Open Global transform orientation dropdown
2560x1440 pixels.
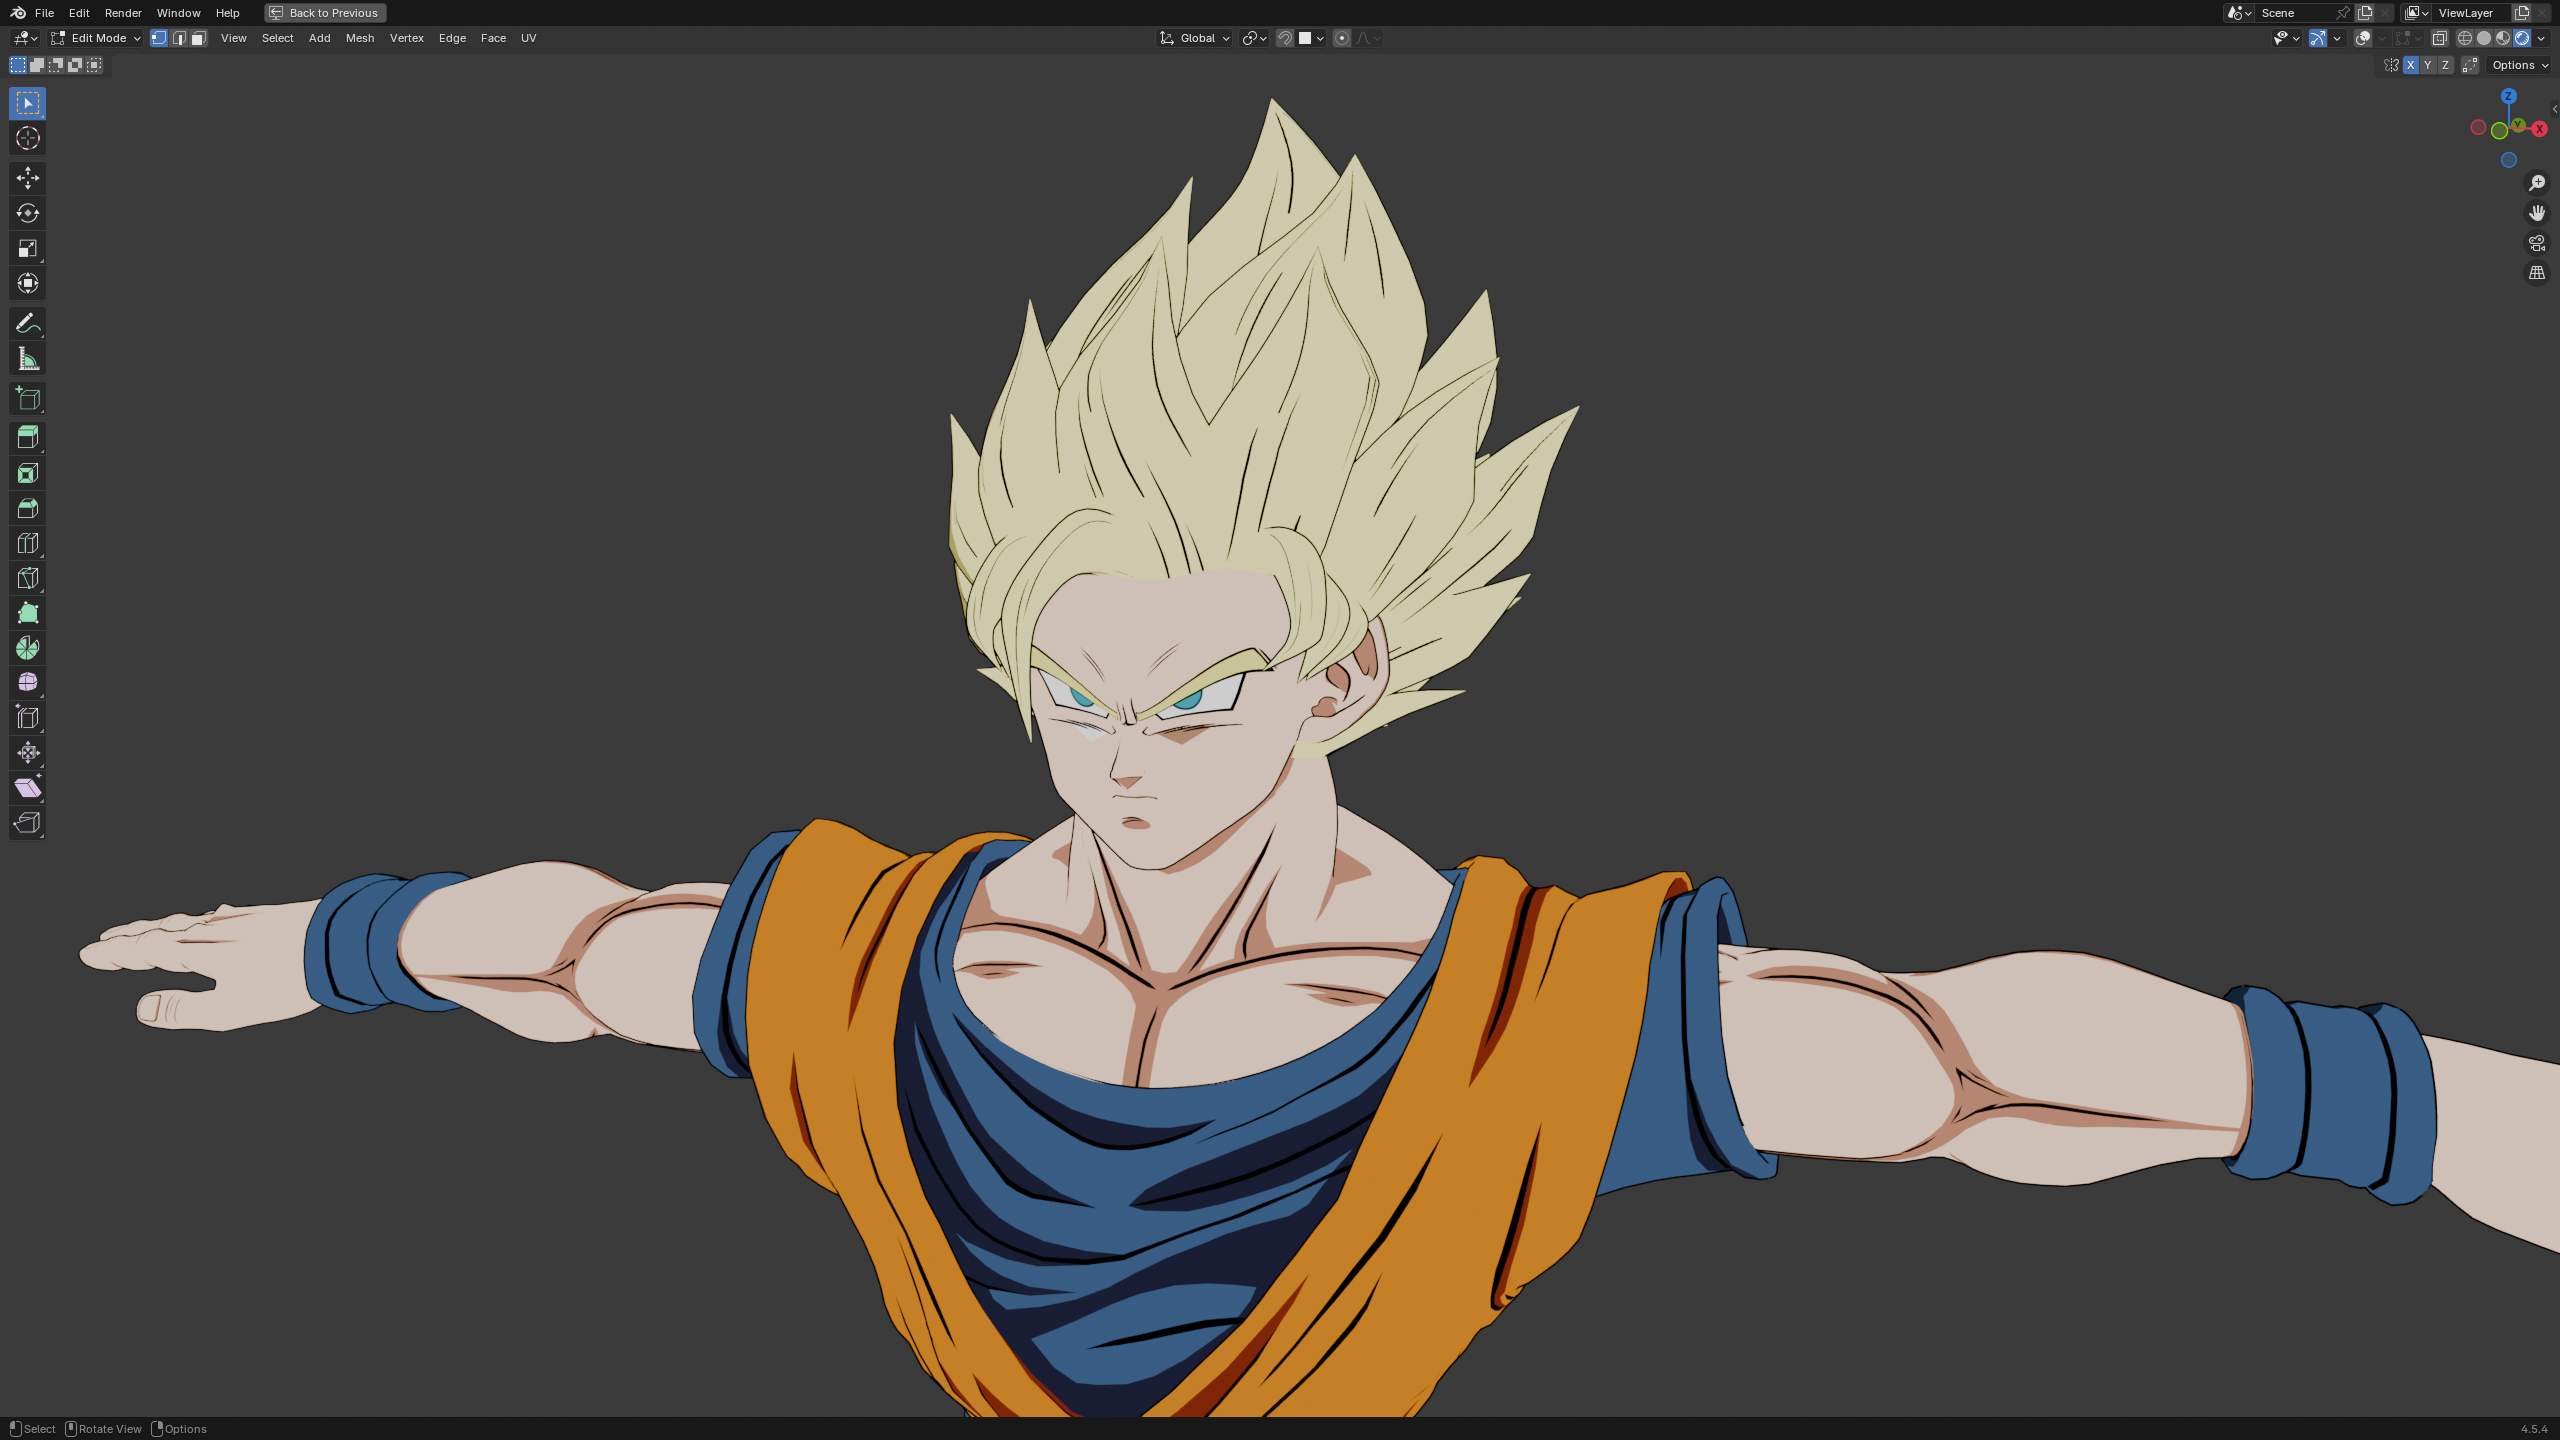[1195, 38]
